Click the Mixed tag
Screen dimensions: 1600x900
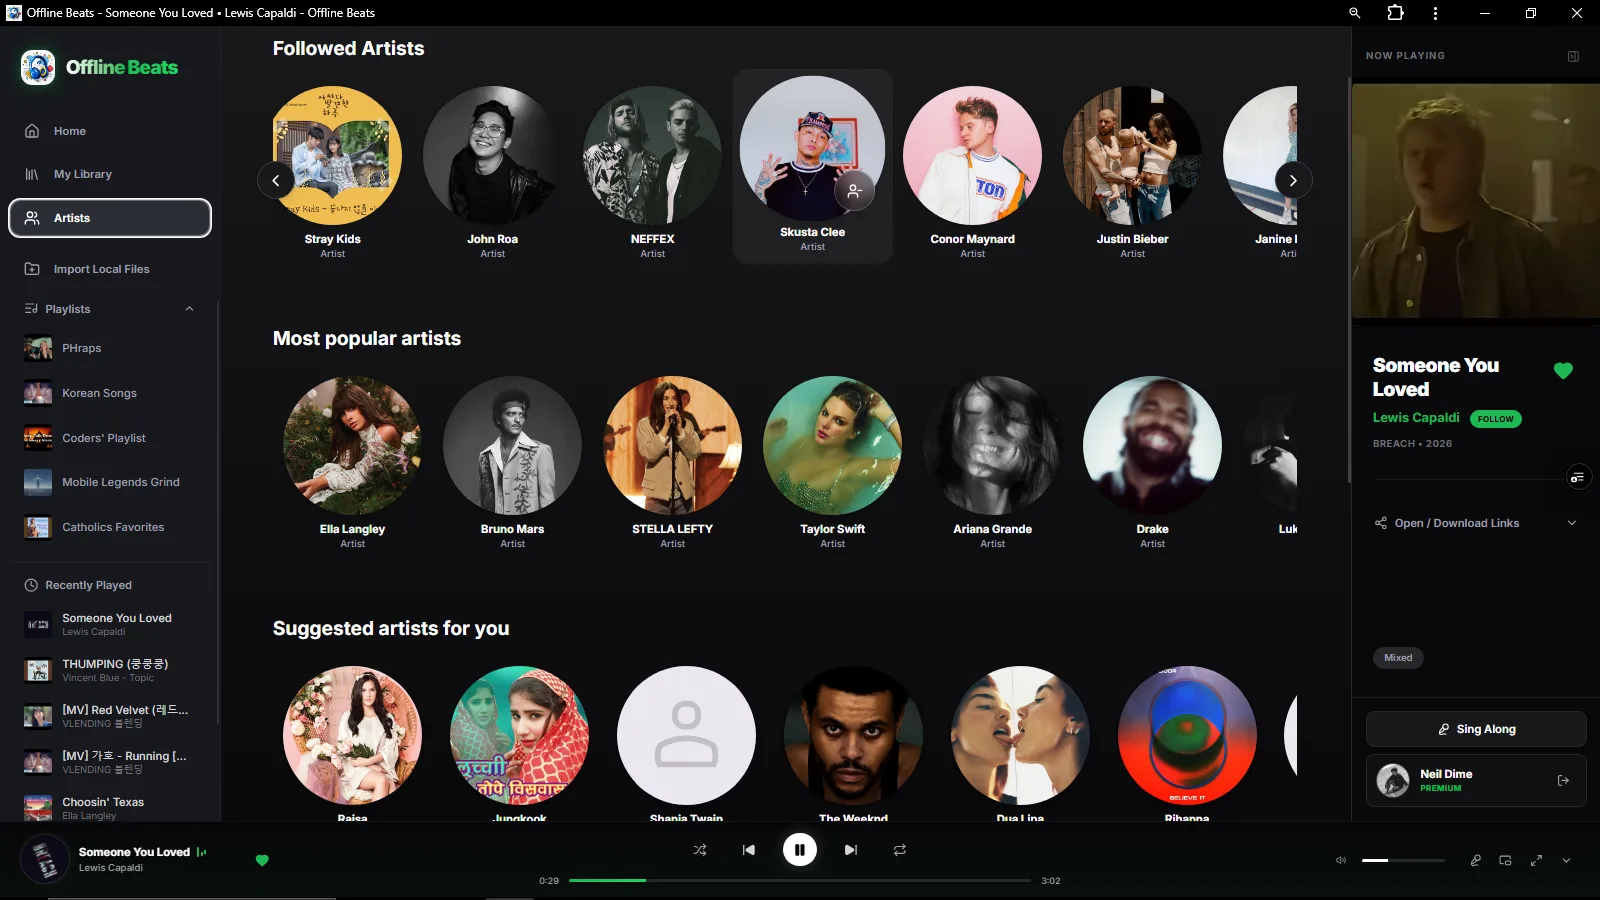pos(1398,658)
